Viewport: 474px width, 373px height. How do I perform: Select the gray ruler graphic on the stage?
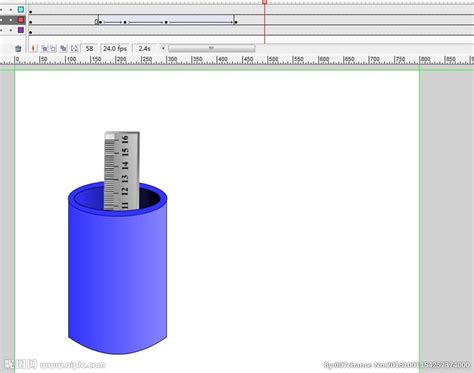tap(122, 171)
